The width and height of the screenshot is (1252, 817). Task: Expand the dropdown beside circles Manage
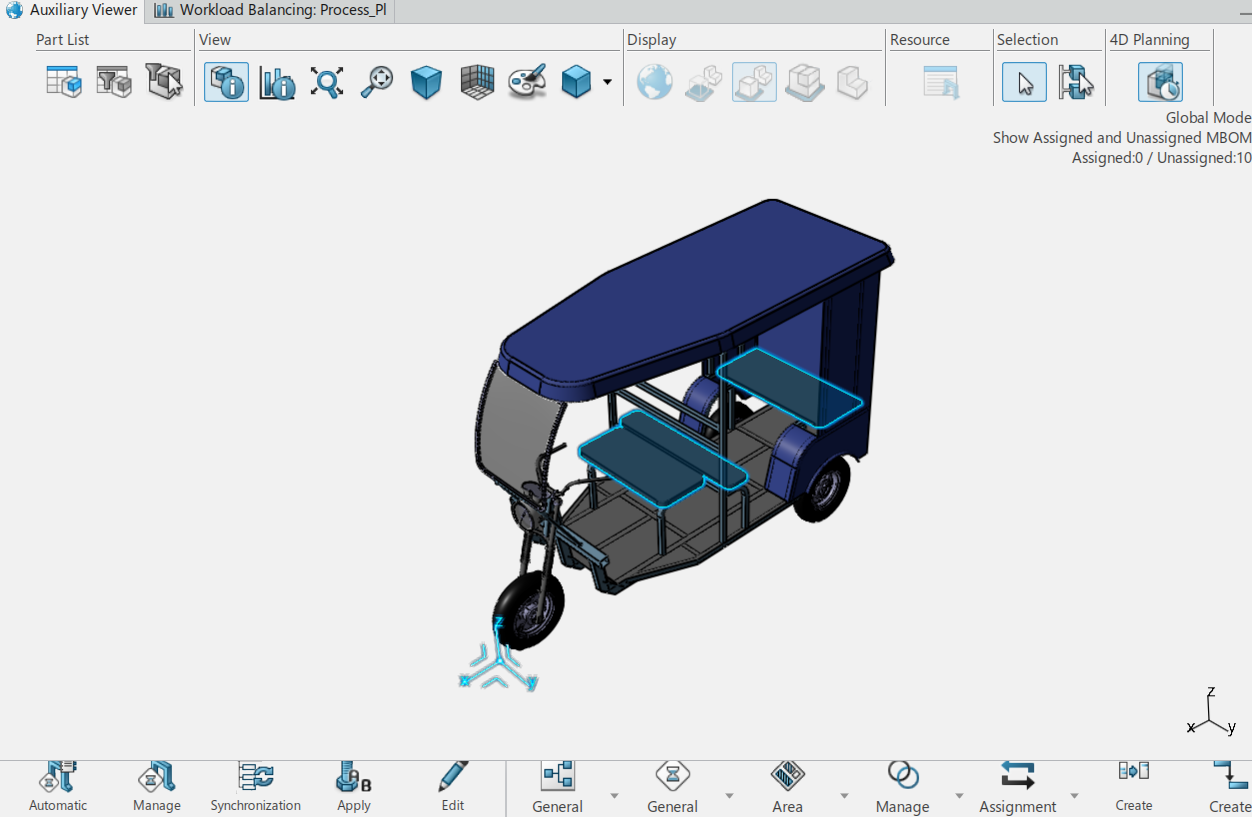[x=959, y=796]
